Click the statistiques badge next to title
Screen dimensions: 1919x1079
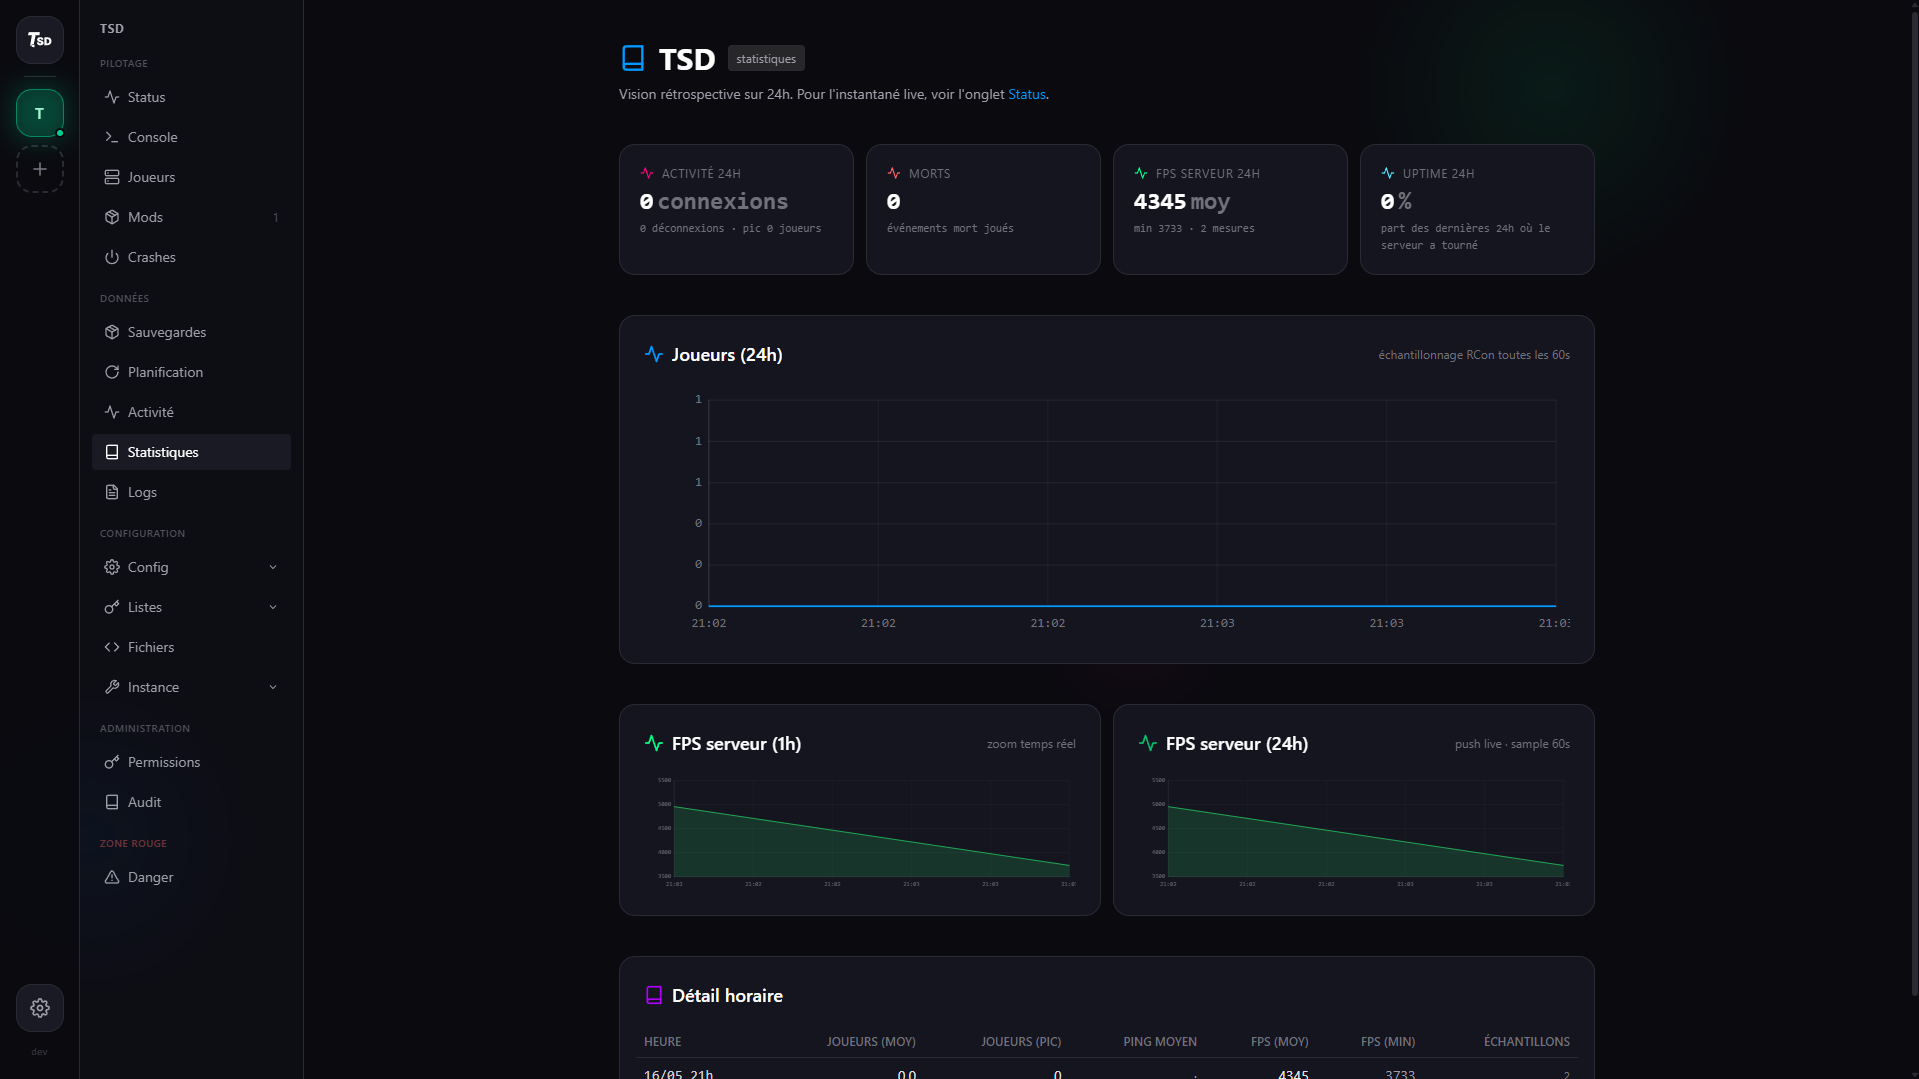(x=766, y=59)
